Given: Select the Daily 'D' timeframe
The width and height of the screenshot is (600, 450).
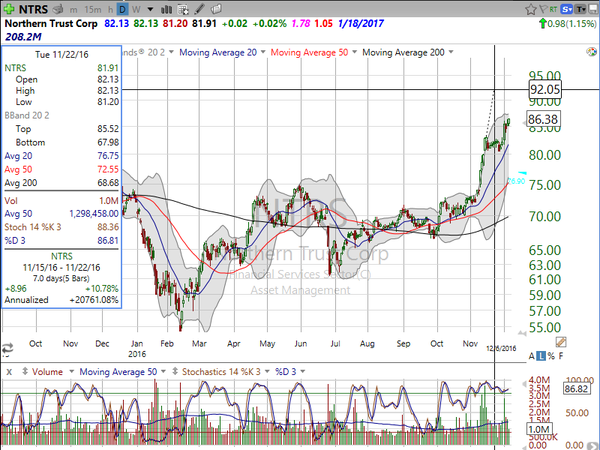Looking at the screenshot, I should [122, 9].
